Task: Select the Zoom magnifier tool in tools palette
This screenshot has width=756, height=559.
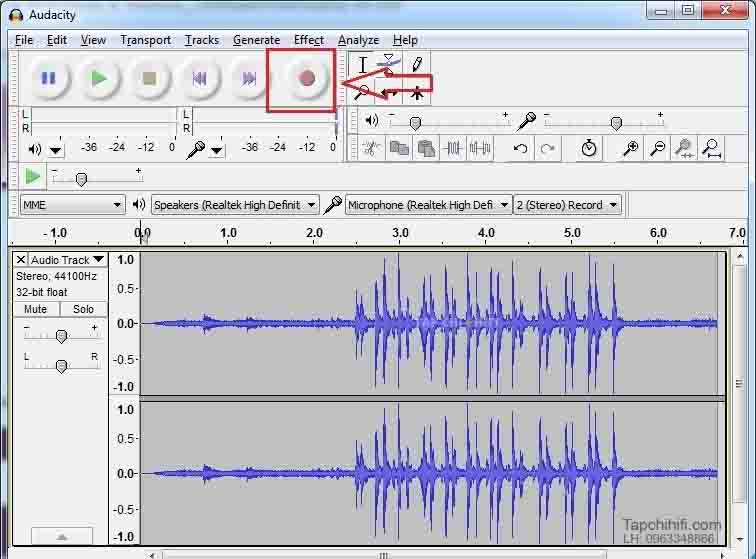Action: 363,92
